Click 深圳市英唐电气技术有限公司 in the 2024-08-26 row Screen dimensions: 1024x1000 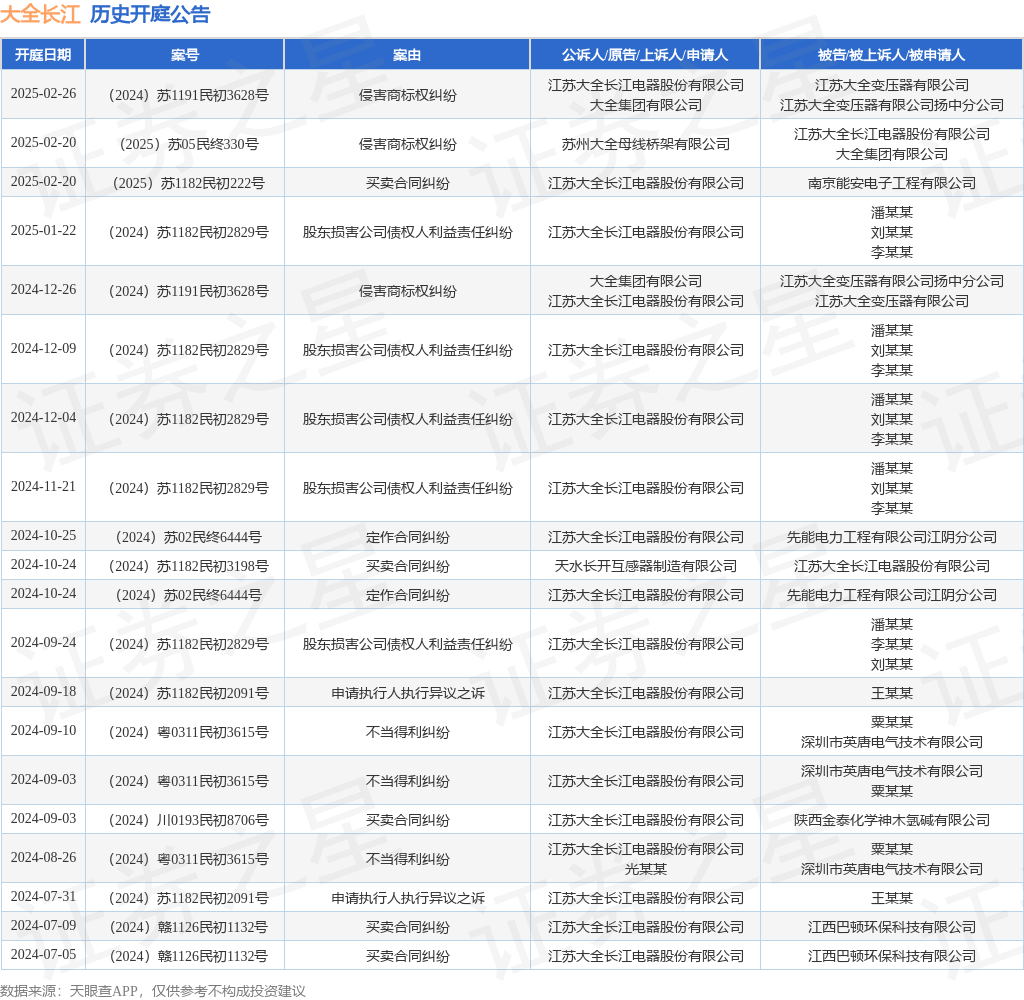coord(891,869)
